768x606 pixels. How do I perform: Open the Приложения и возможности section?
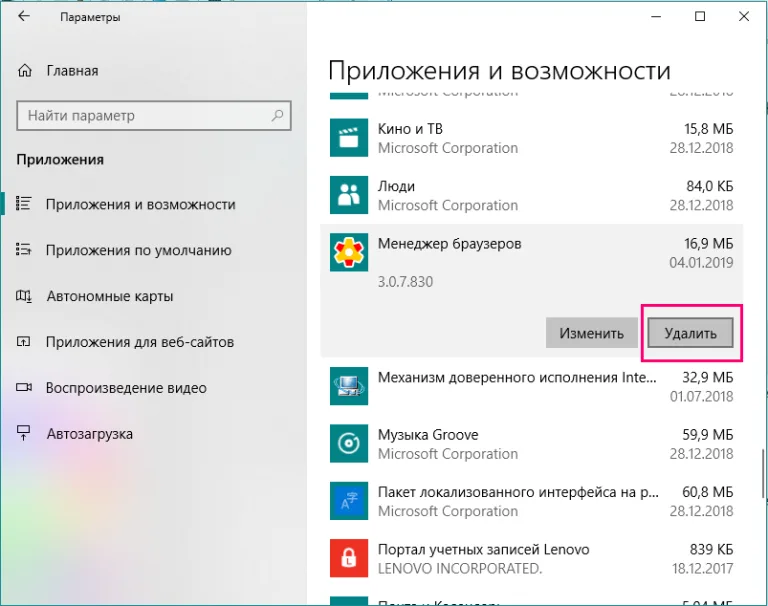(x=141, y=204)
